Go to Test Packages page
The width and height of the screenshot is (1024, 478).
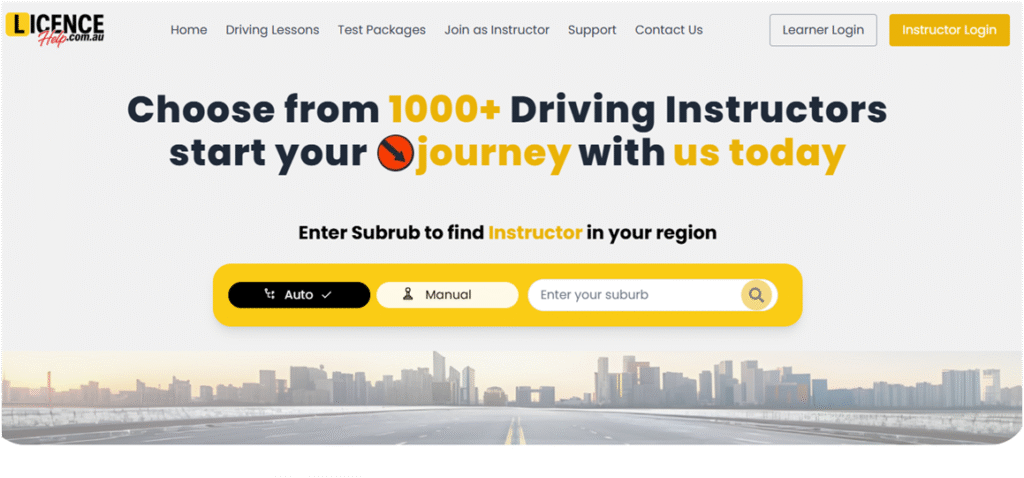(381, 30)
